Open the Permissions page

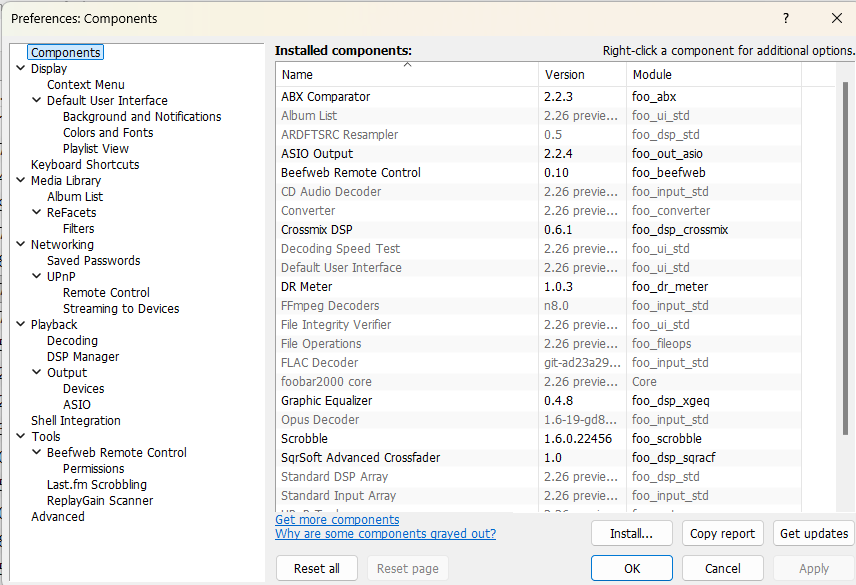coord(93,468)
